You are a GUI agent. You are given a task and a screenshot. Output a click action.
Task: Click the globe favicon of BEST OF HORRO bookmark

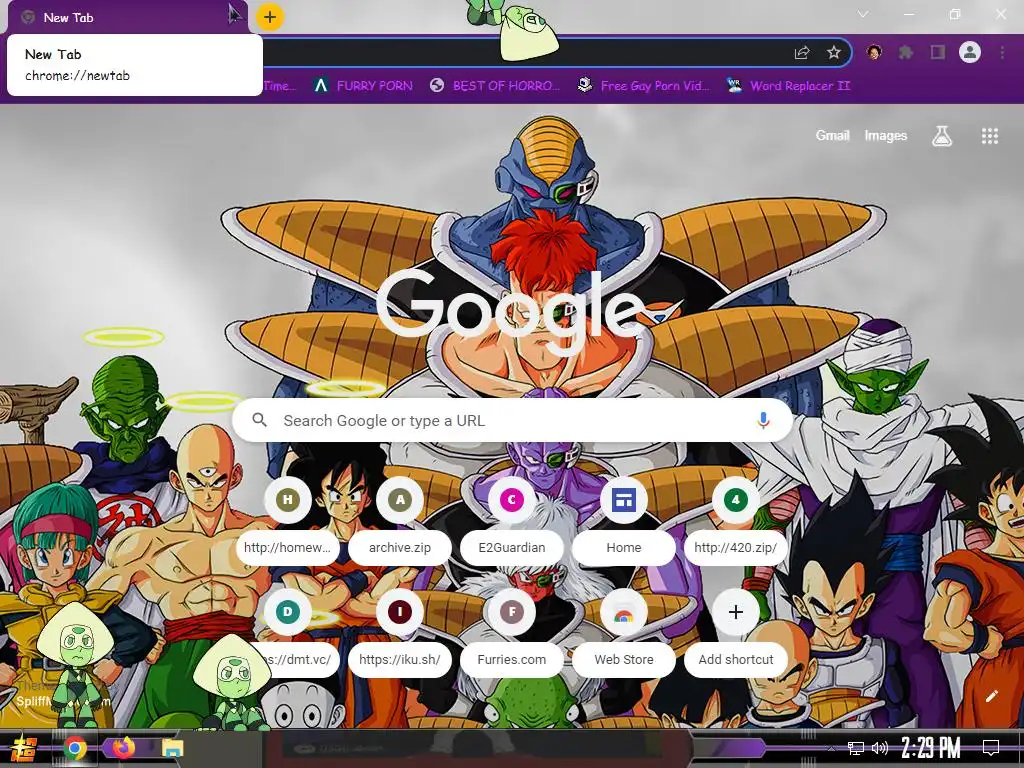click(437, 86)
